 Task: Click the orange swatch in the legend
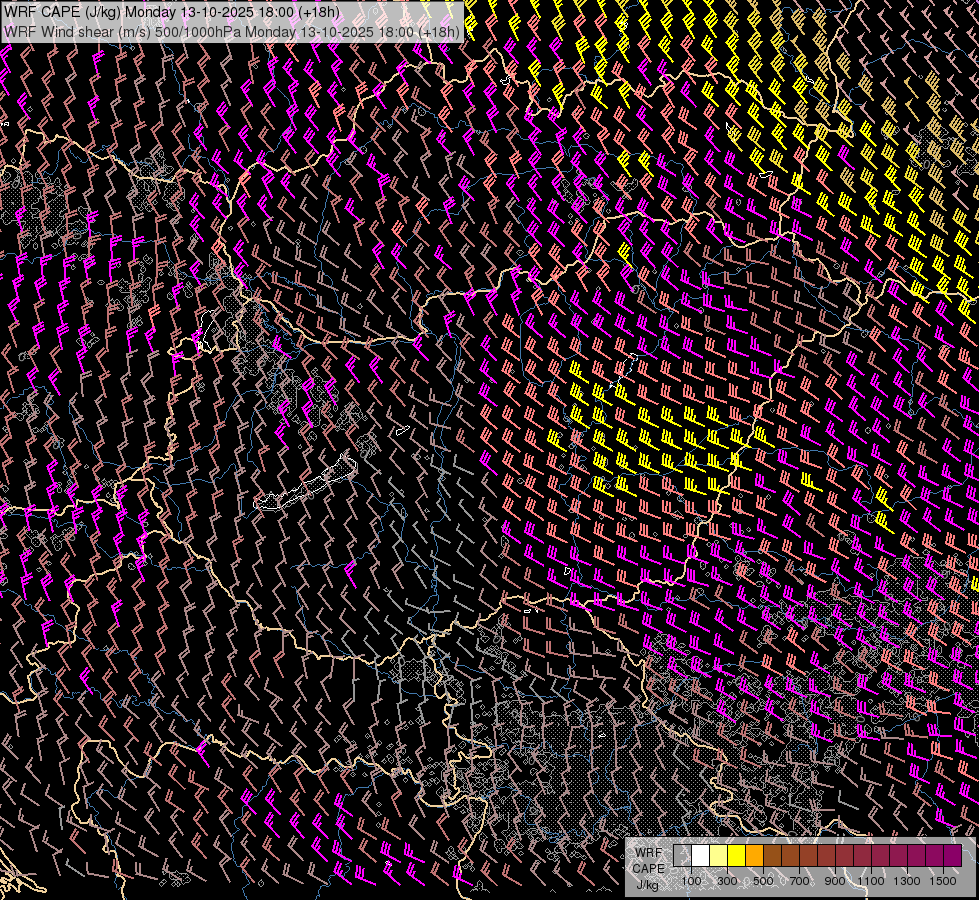pyautogui.click(x=754, y=855)
